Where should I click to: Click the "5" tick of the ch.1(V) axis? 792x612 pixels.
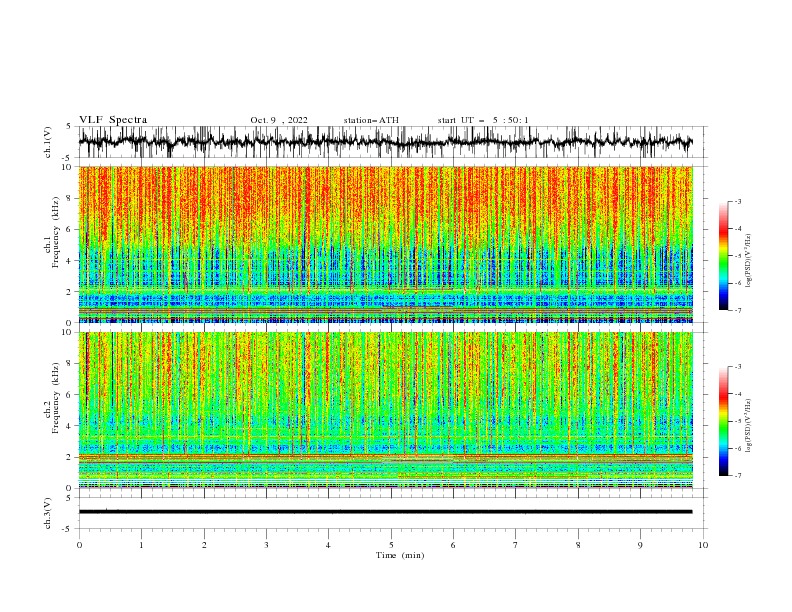69,127
